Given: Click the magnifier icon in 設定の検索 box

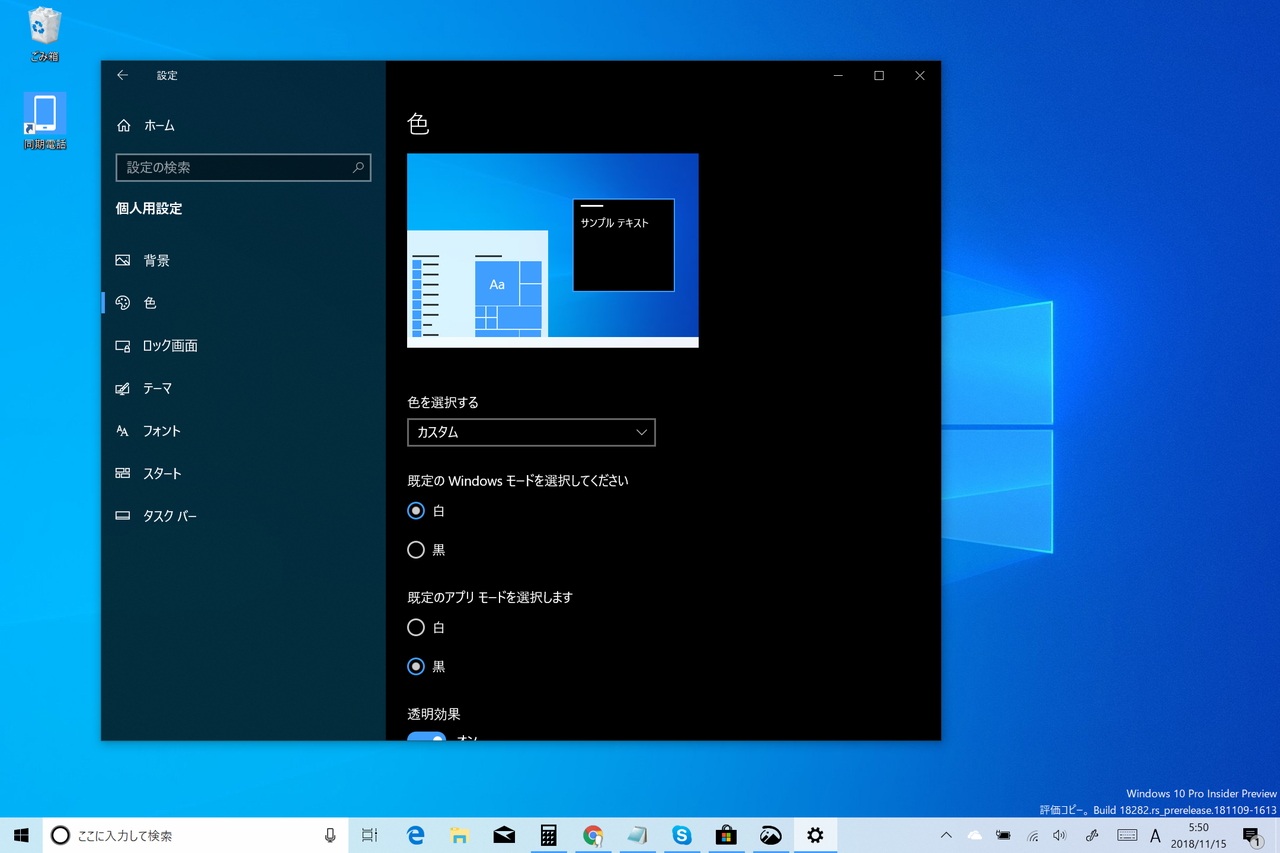Looking at the screenshot, I should tap(357, 167).
